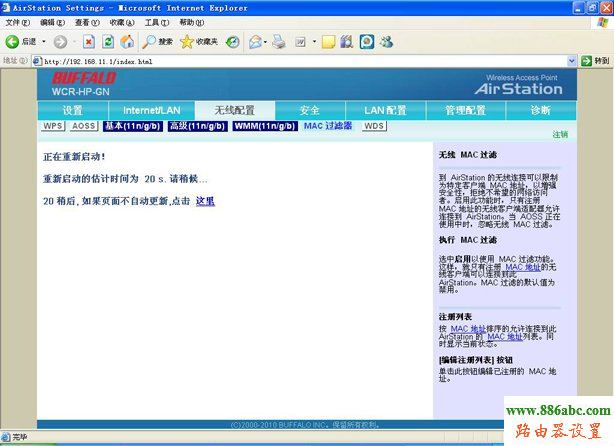Switch to the Internet/LAN tab

coord(151,110)
